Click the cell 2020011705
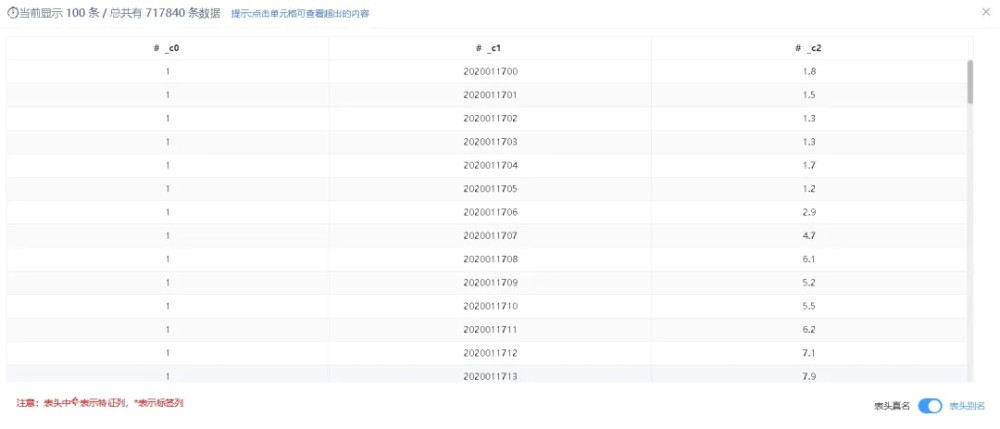 [x=490, y=189]
